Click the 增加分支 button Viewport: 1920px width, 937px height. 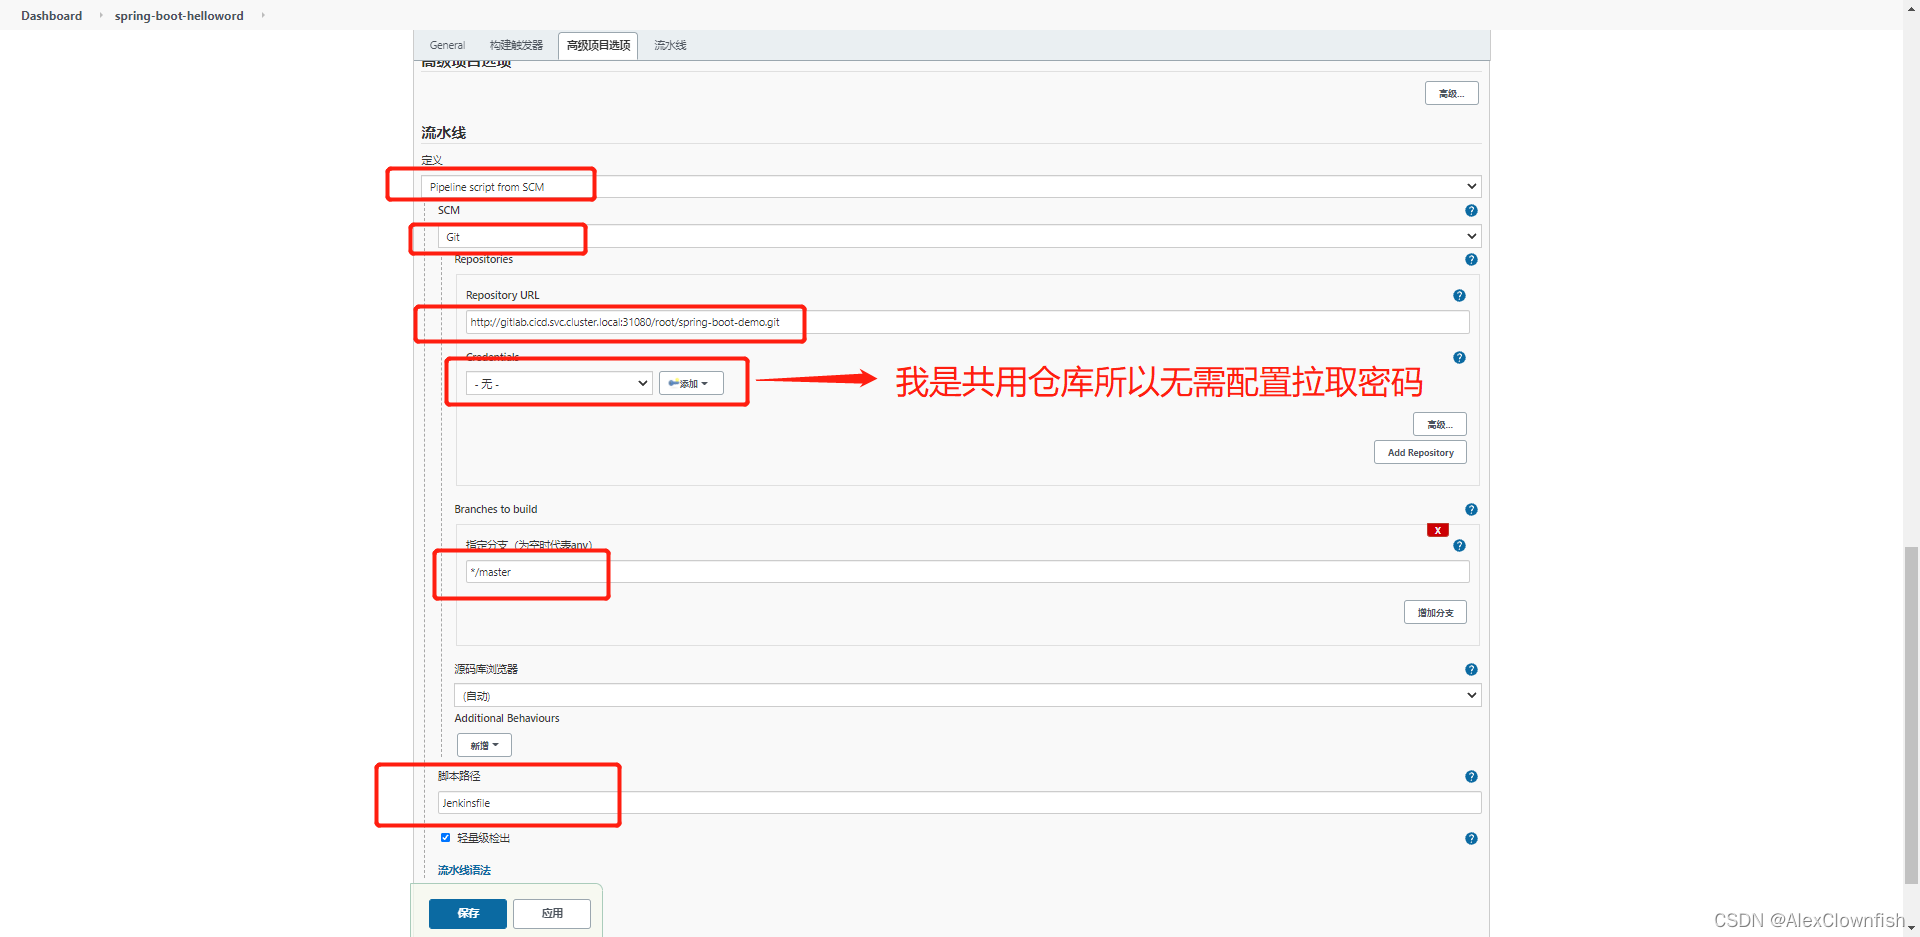[x=1435, y=613]
